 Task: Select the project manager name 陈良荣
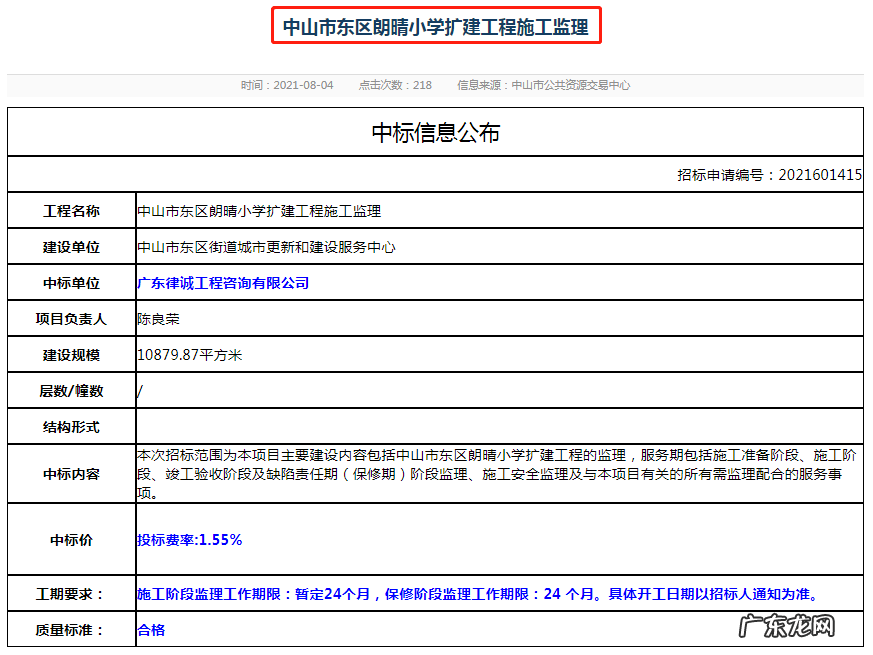pos(158,319)
